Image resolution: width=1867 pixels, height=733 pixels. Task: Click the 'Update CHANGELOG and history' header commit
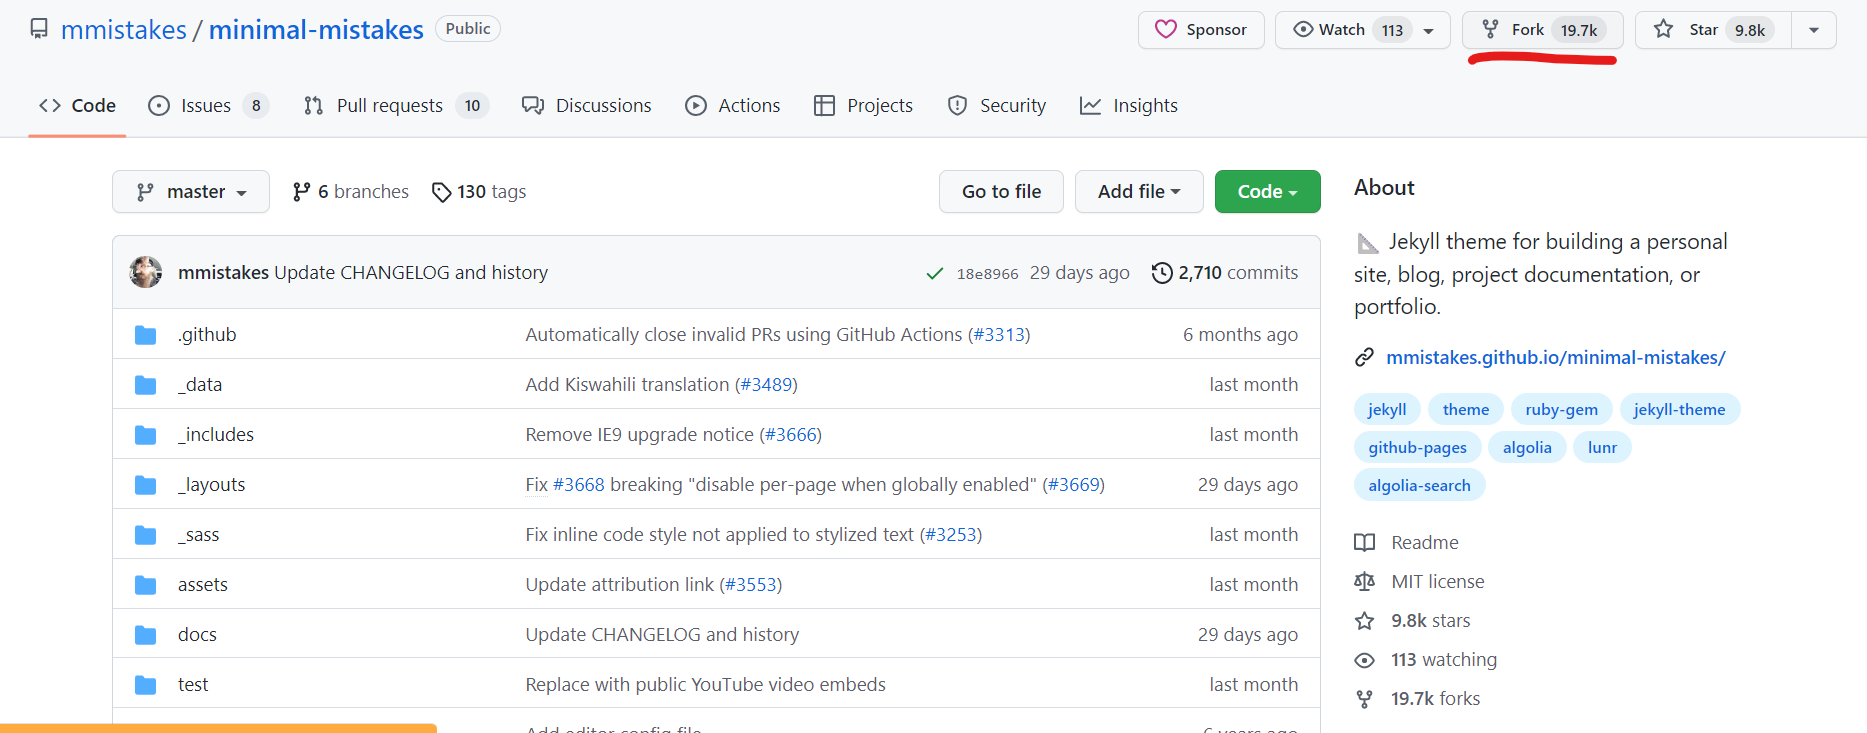coord(411,273)
